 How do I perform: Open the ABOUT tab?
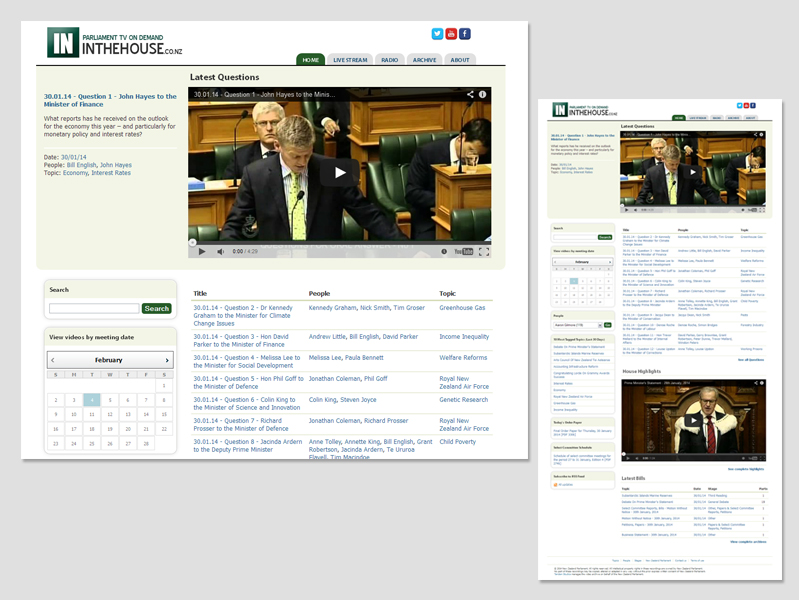click(460, 60)
